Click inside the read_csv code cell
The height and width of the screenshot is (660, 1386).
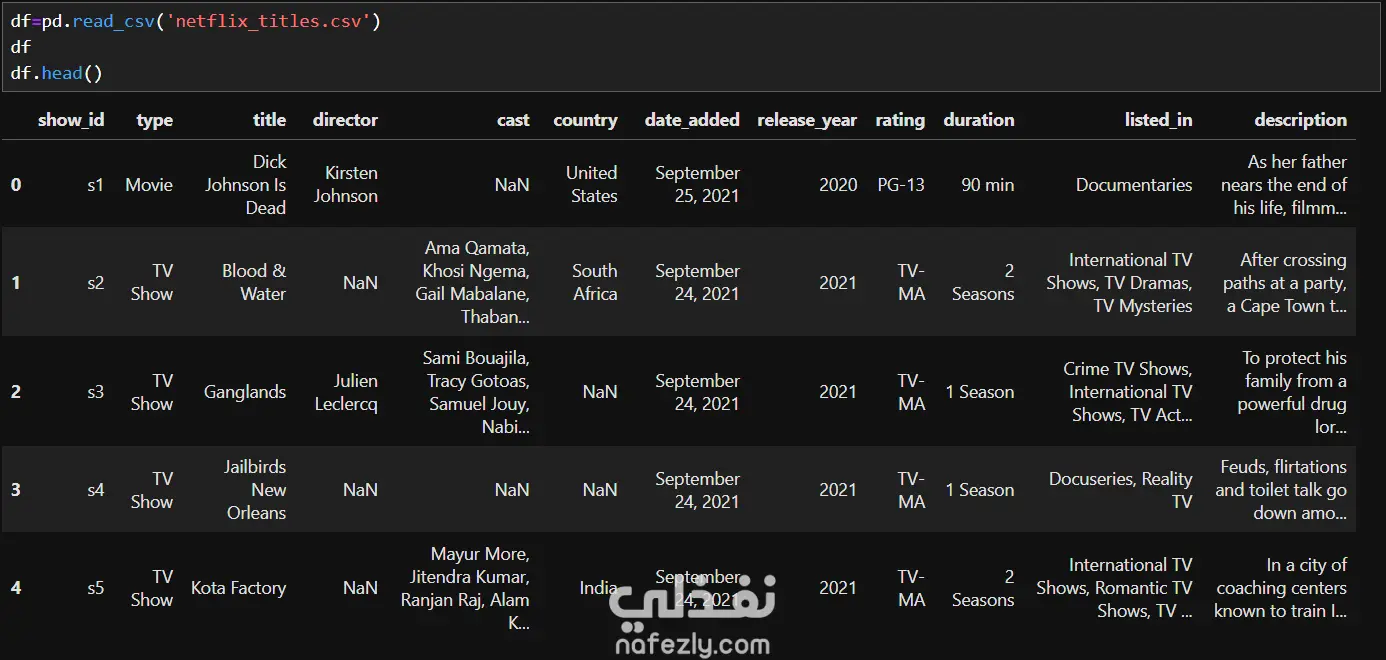click(692, 47)
